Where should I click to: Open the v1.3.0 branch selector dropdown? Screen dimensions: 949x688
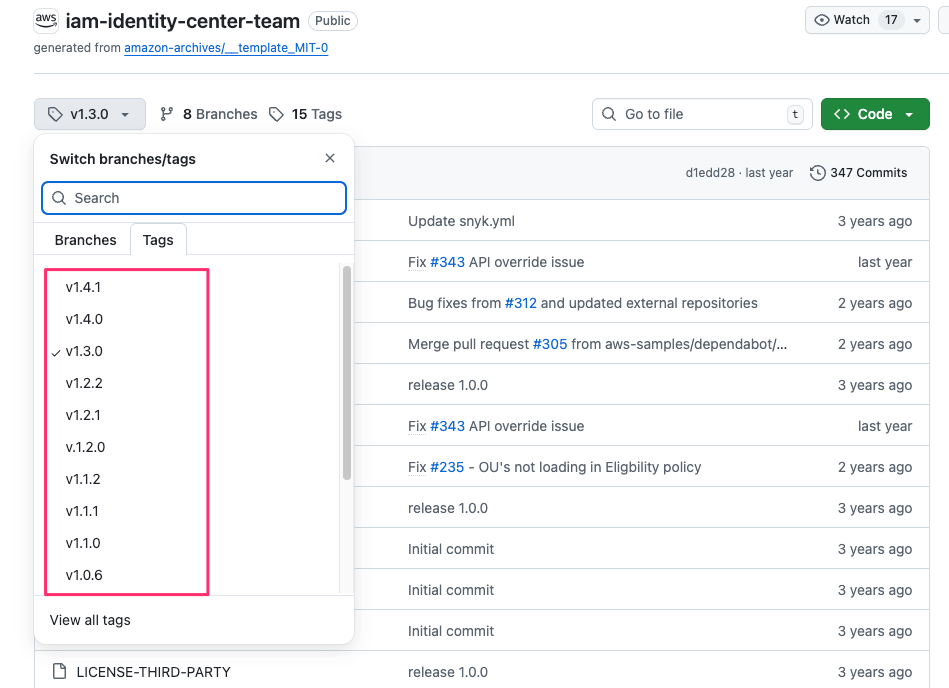click(89, 114)
